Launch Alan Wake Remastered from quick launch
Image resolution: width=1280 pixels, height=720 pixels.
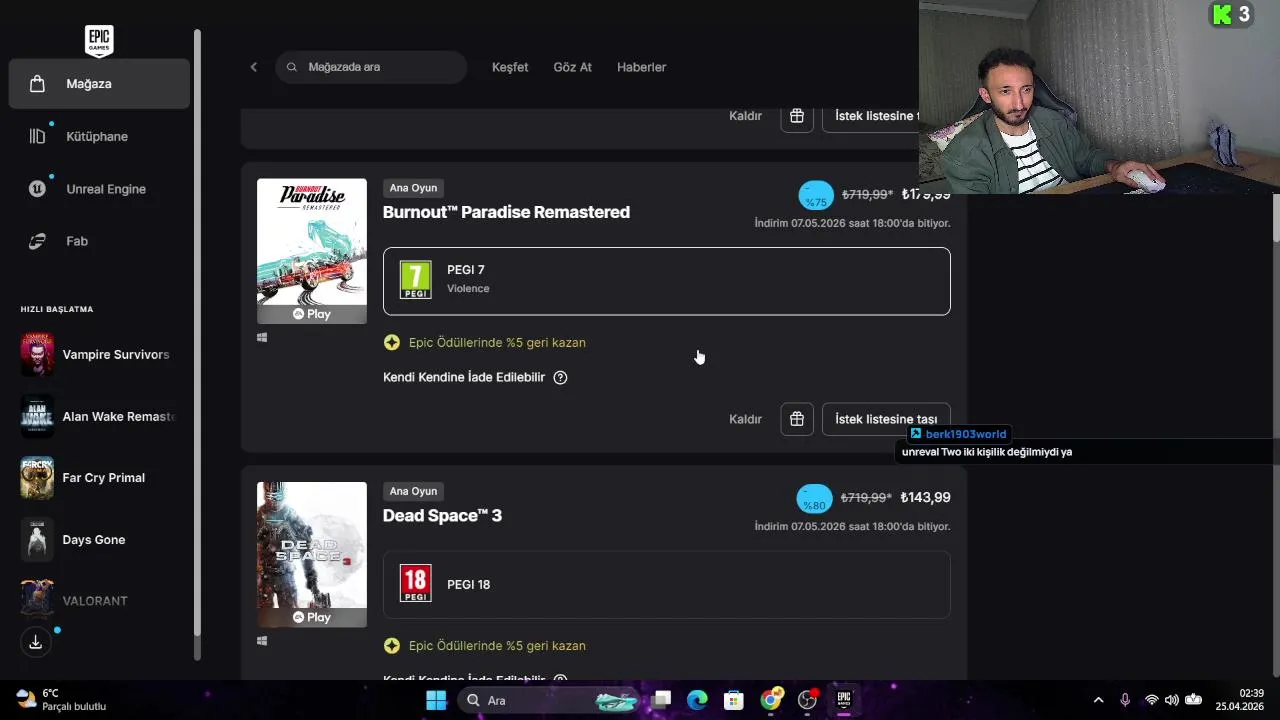pos(99,417)
